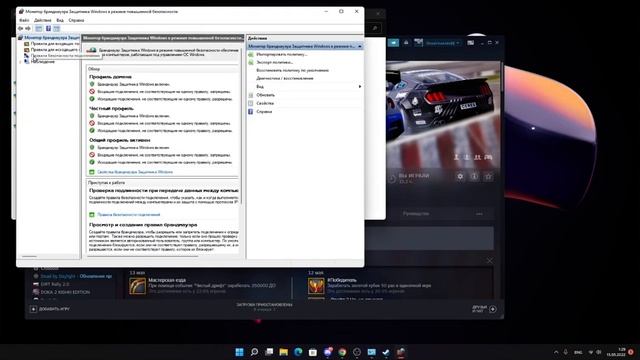This screenshot has height=360, width=640.
Task: Click the Общий профиль активен heading
Action: [x=120, y=140]
